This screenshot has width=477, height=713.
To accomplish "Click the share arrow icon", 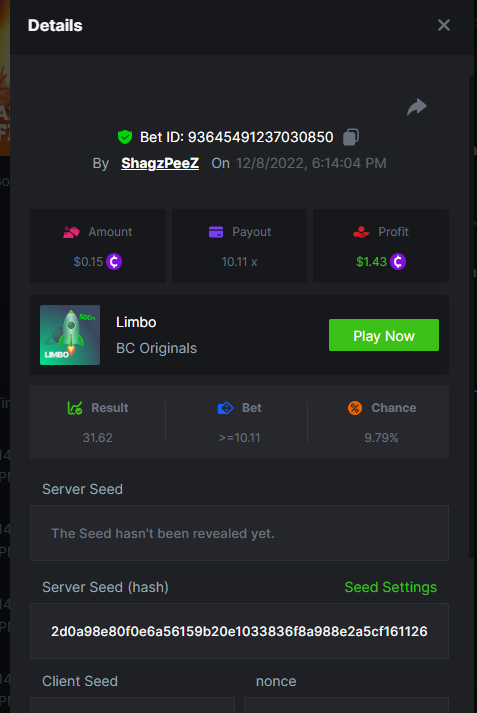I will [x=417, y=107].
